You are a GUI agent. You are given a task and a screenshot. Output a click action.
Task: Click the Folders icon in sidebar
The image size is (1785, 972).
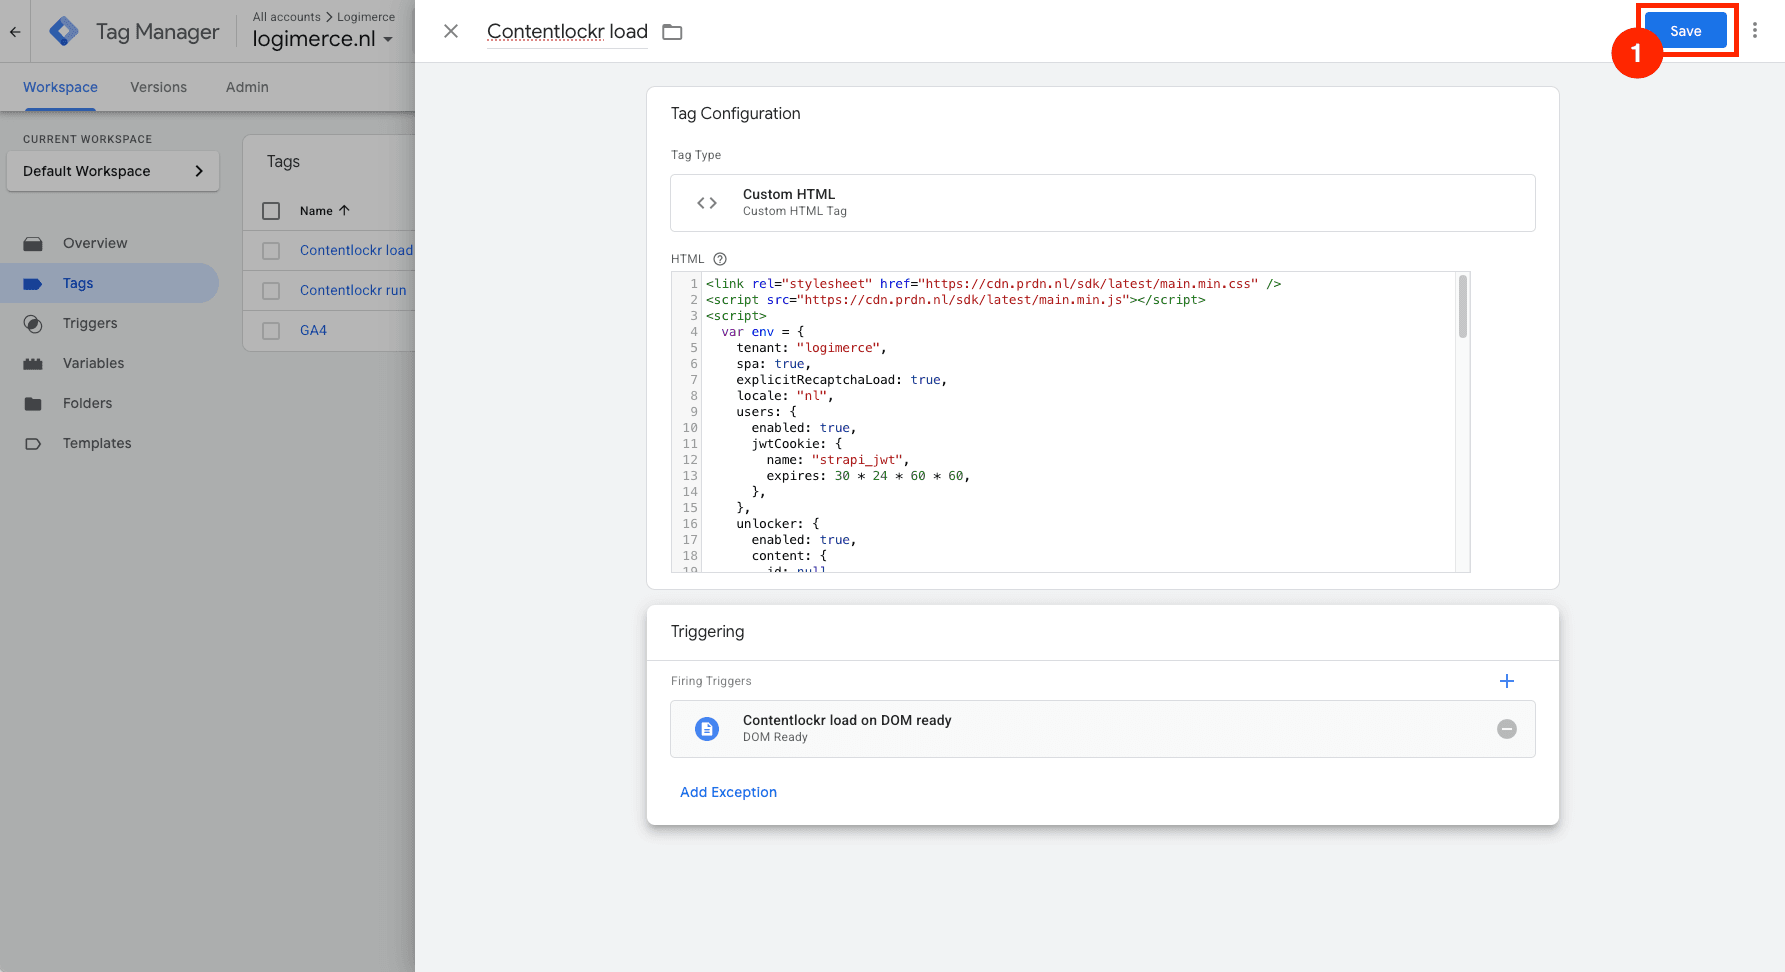pos(33,404)
